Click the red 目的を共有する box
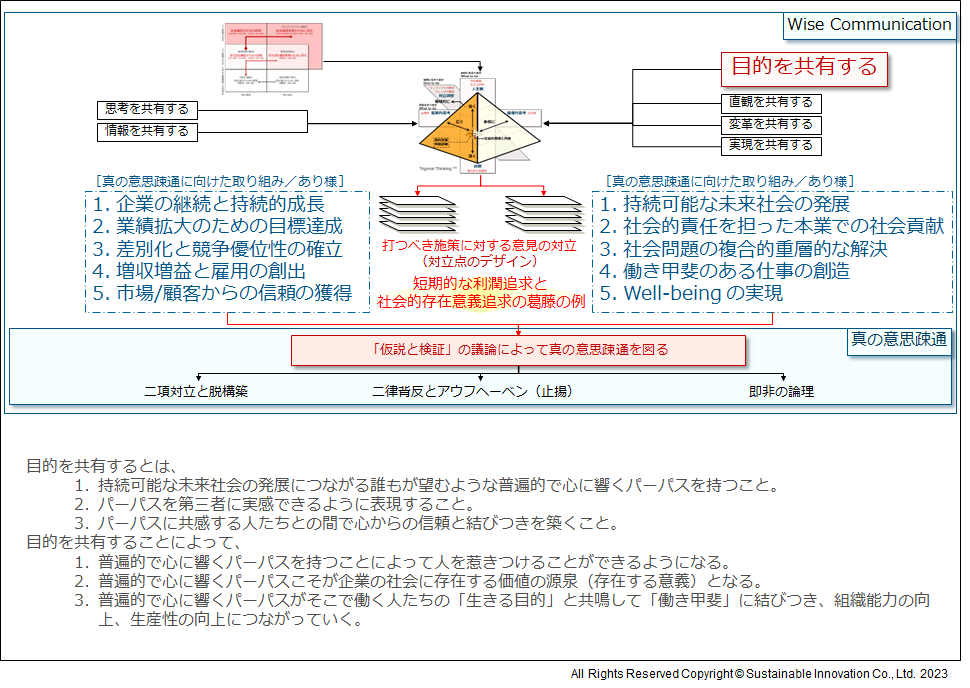 point(804,67)
